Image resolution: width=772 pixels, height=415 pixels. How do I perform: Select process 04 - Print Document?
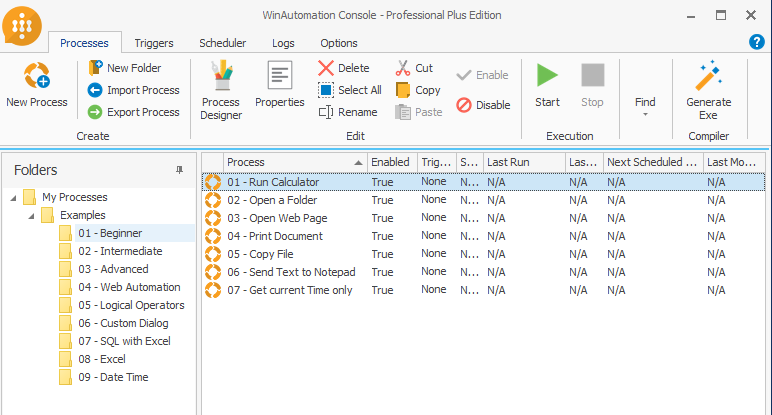(483, 236)
